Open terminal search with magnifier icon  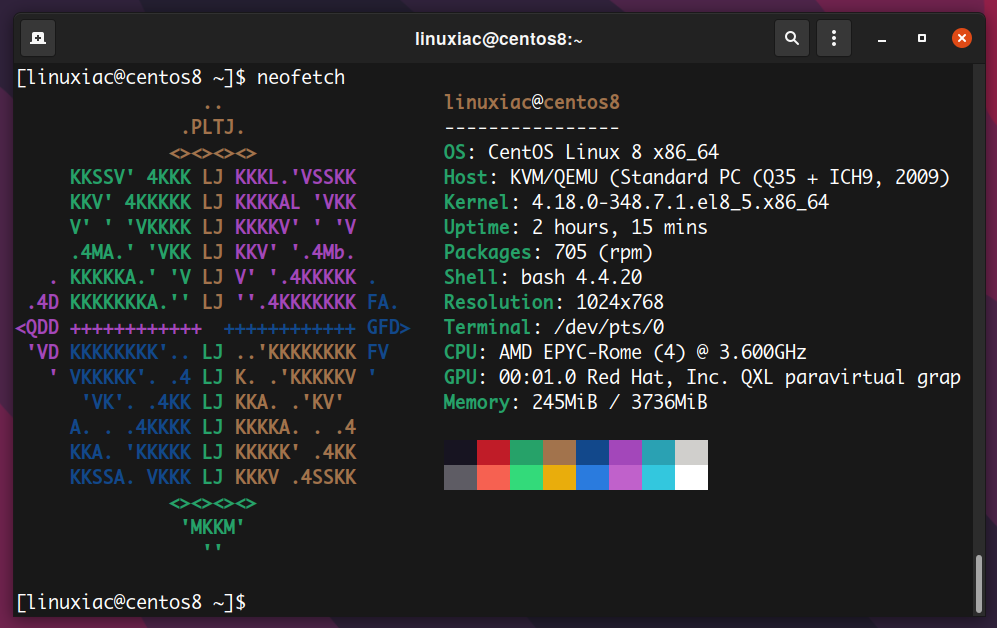tap(792, 38)
